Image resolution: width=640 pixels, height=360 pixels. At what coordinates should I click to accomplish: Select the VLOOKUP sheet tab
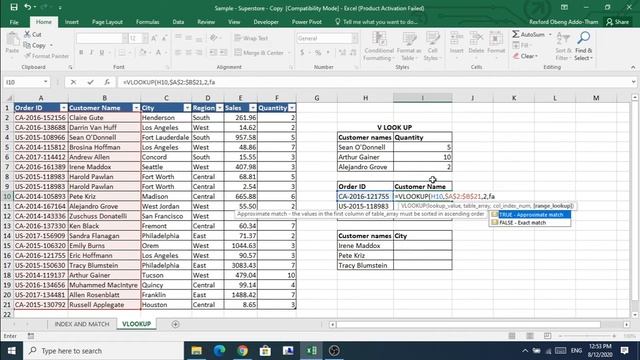coord(137,324)
